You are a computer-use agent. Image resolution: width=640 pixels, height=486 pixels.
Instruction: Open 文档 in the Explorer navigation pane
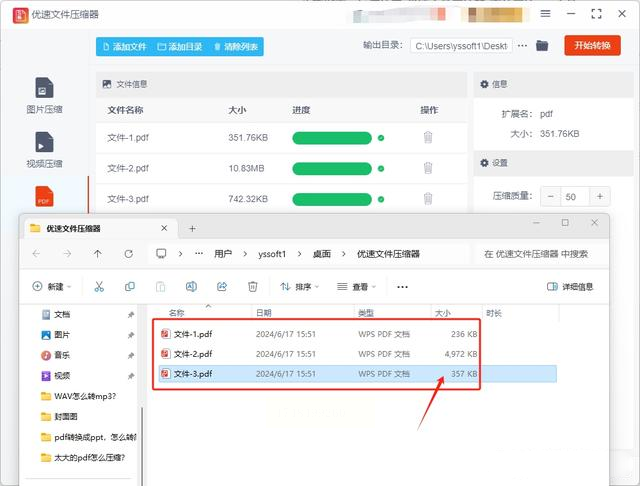[x=62, y=315]
